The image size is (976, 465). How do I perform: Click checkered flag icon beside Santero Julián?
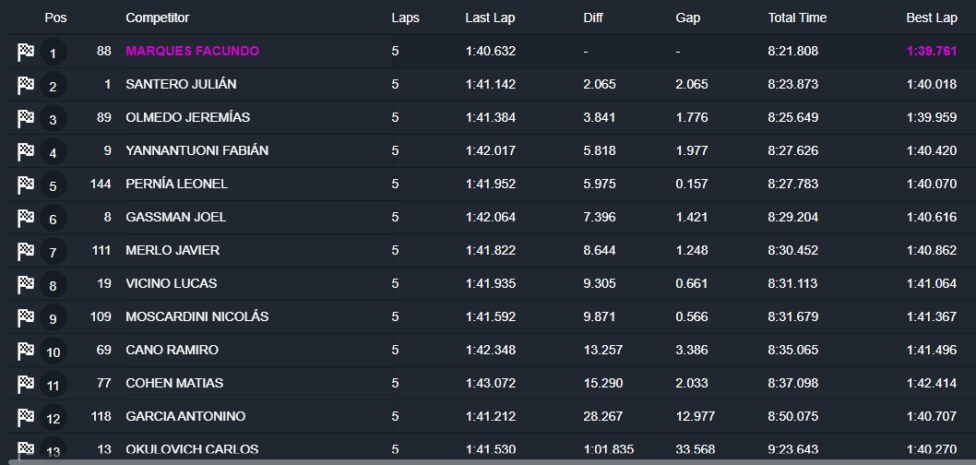[x=26, y=86]
